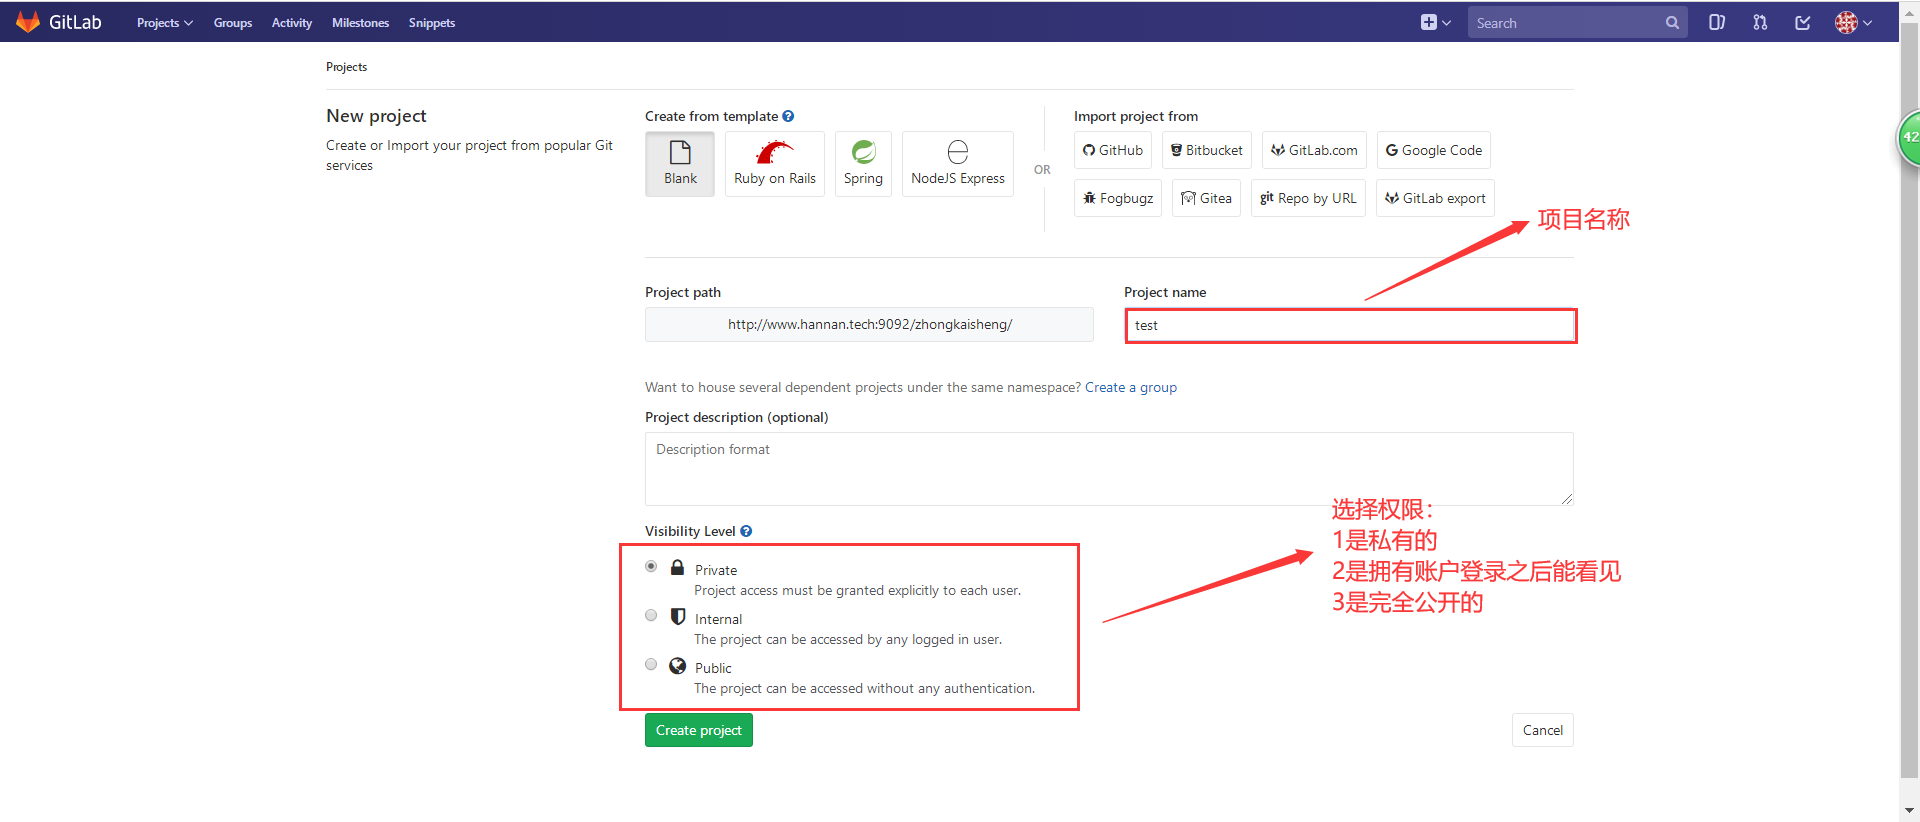Select the Private visibility radio button
Viewport: 1920px width, 822px height.
[651, 566]
